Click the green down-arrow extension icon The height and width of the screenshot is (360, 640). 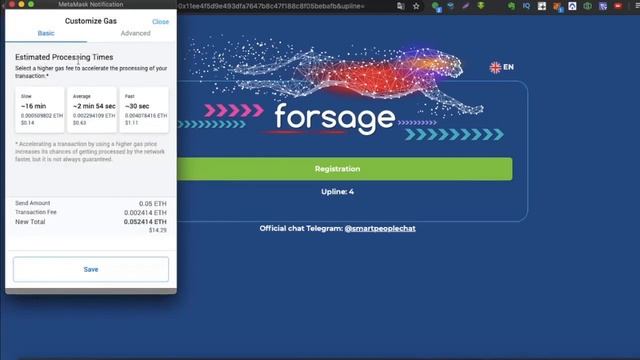481,6
